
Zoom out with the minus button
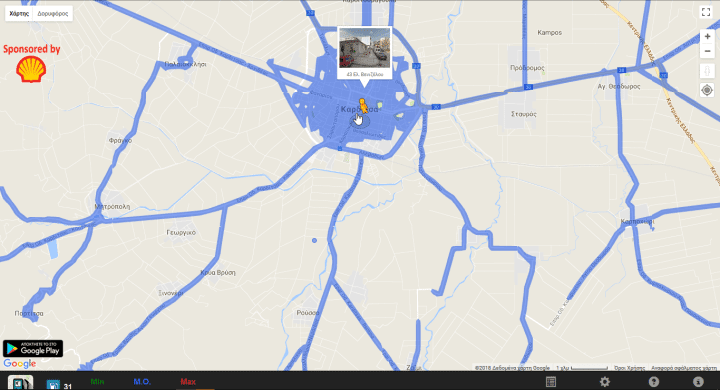coord(707,51)
